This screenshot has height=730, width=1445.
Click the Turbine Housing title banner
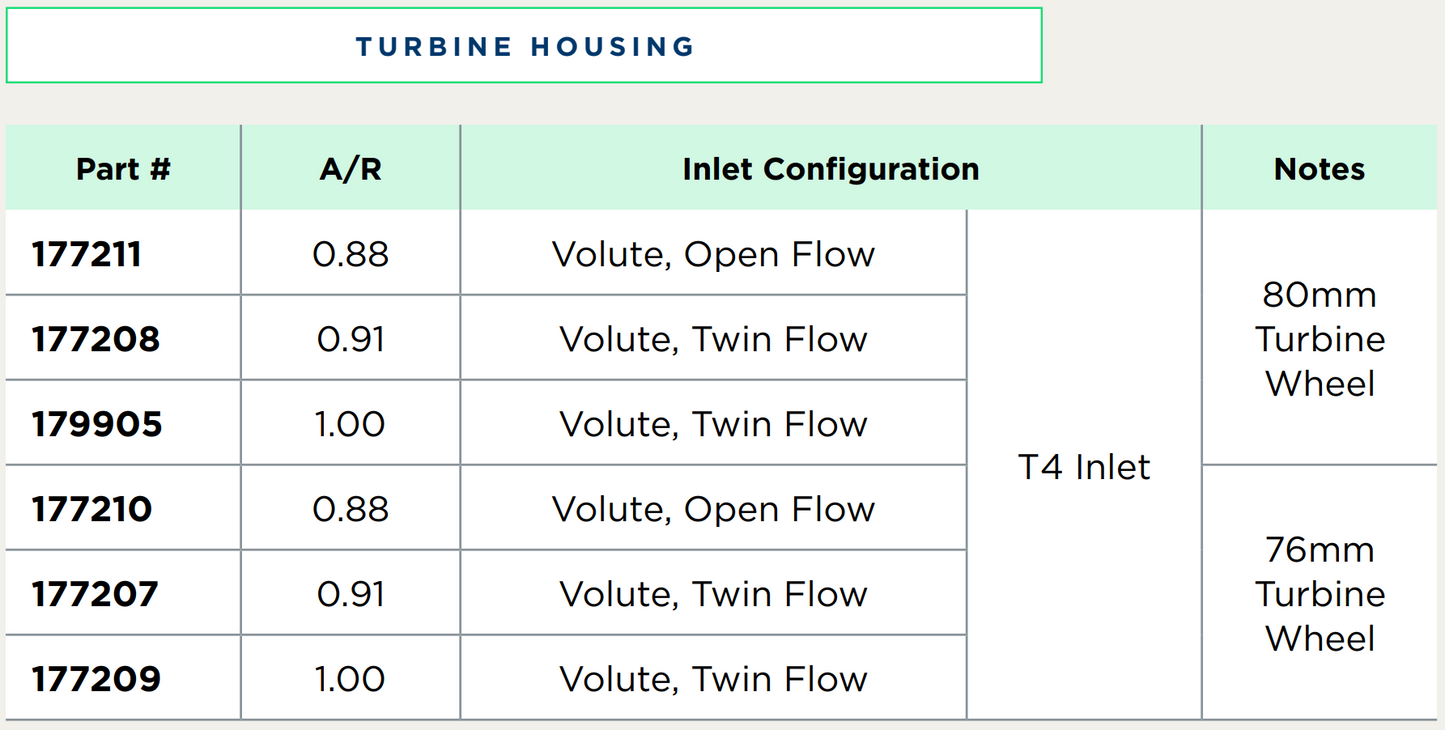click(524, 46)
